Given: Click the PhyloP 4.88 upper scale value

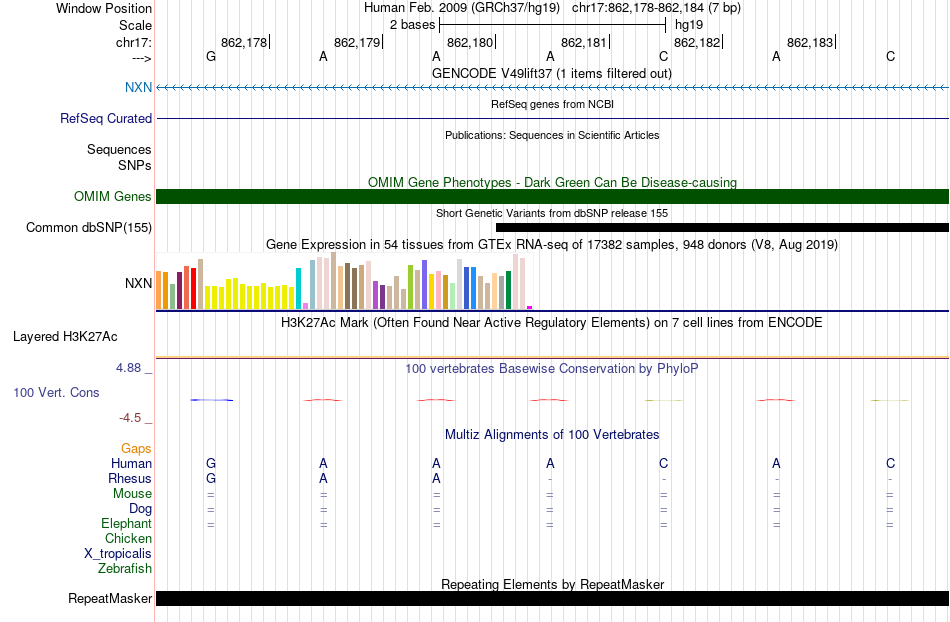Looking at the screenshot, I should pos(128,368).
